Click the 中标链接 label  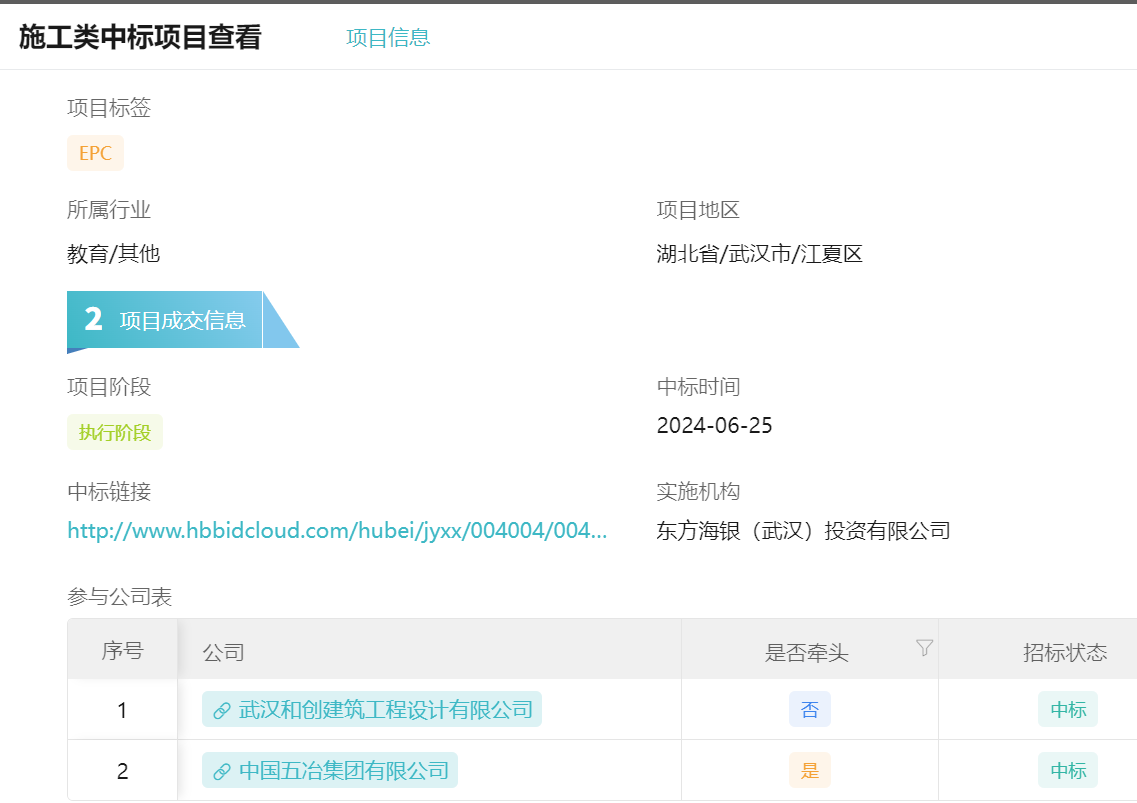[x=109, y=492]
